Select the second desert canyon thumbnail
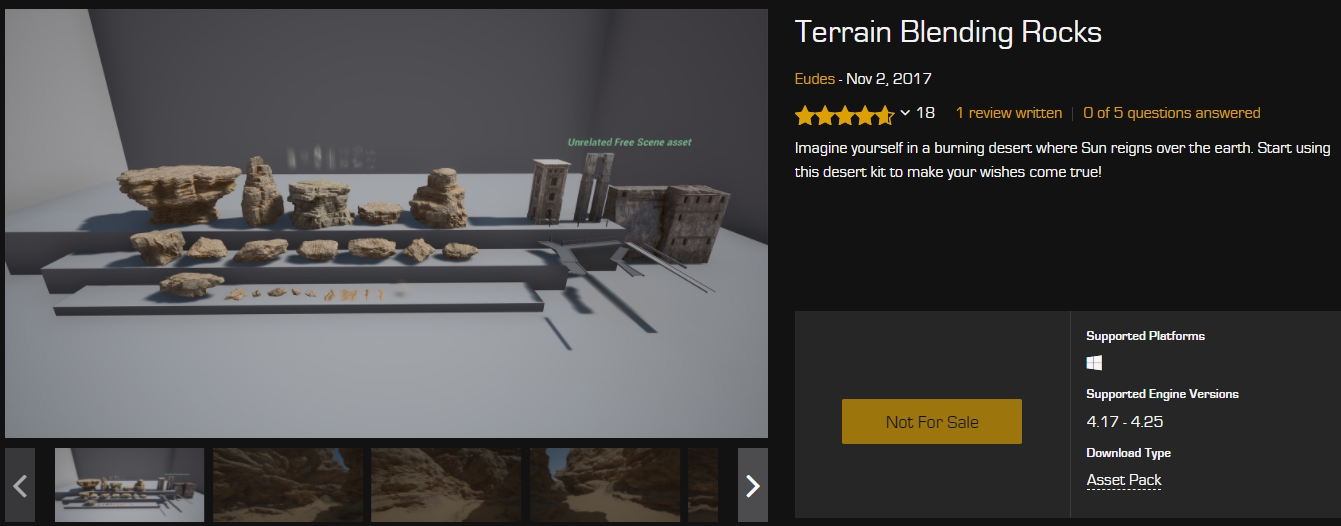Screen dimensions: 1341x526 [288, 486]
